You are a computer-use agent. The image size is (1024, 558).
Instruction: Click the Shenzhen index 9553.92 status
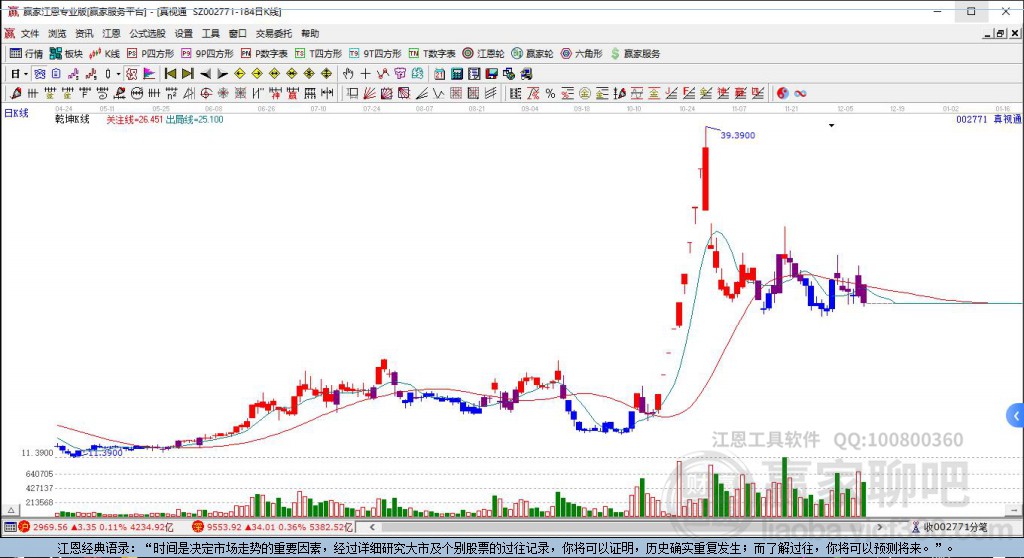272,527
